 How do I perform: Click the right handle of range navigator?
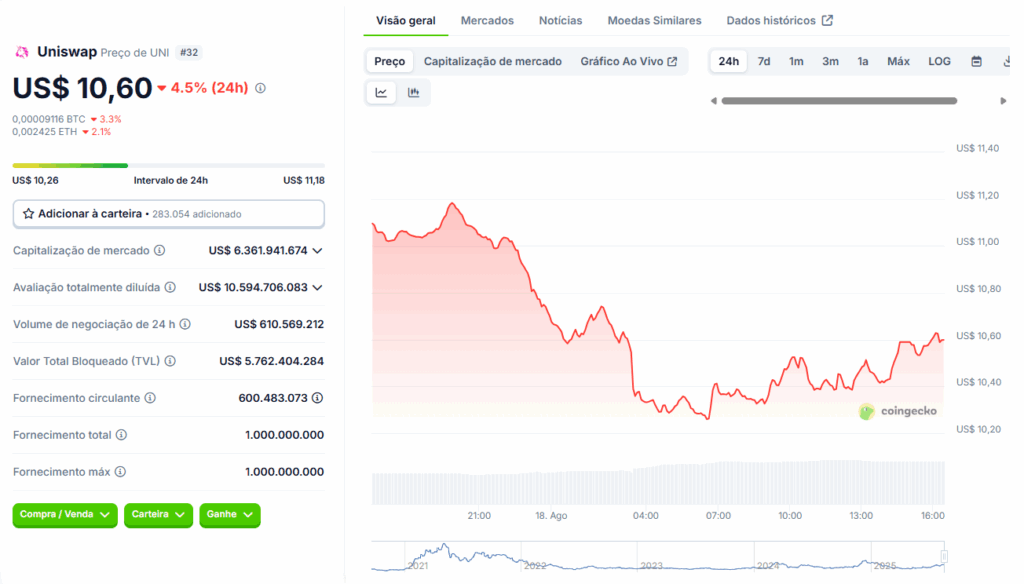pyautogui.click(x=944, y=557)
